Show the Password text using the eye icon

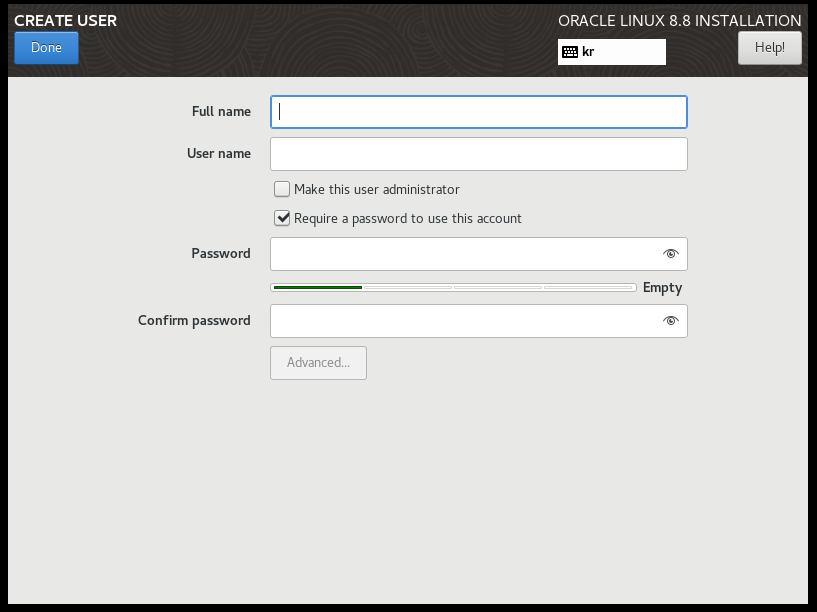(x=671, y=254)
